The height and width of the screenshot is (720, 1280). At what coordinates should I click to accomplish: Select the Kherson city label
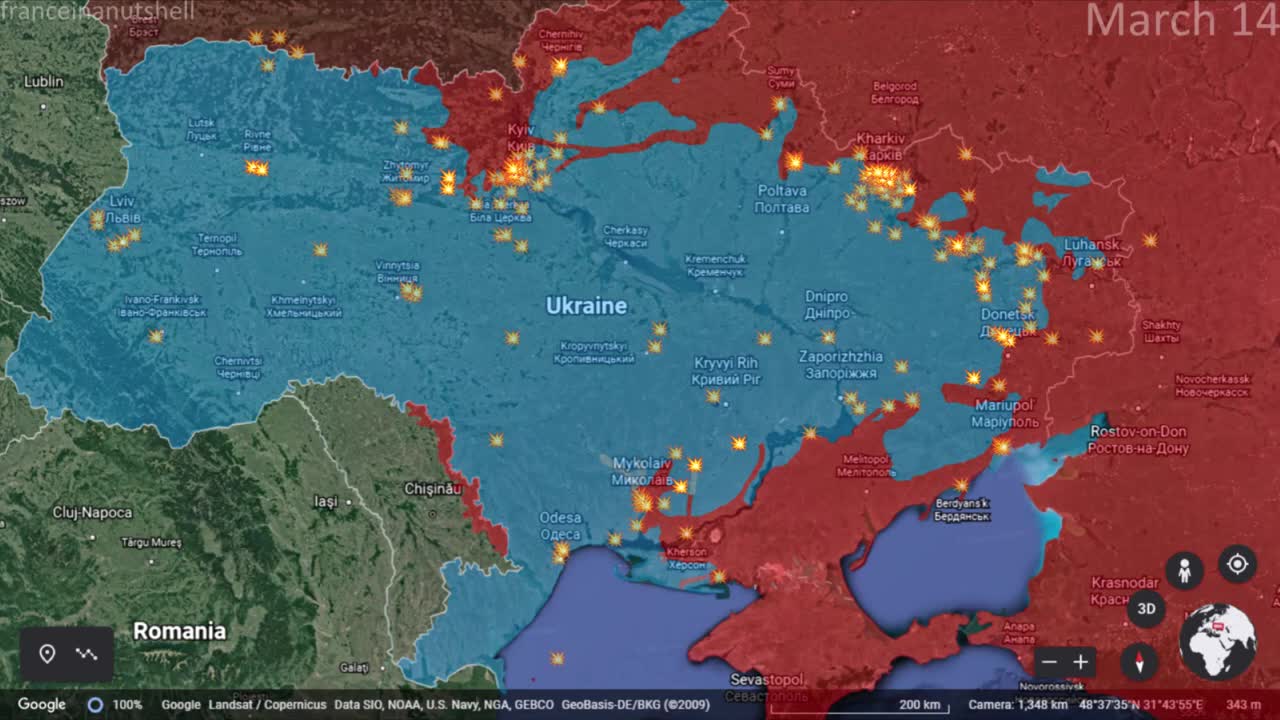[x=687, y=558]
